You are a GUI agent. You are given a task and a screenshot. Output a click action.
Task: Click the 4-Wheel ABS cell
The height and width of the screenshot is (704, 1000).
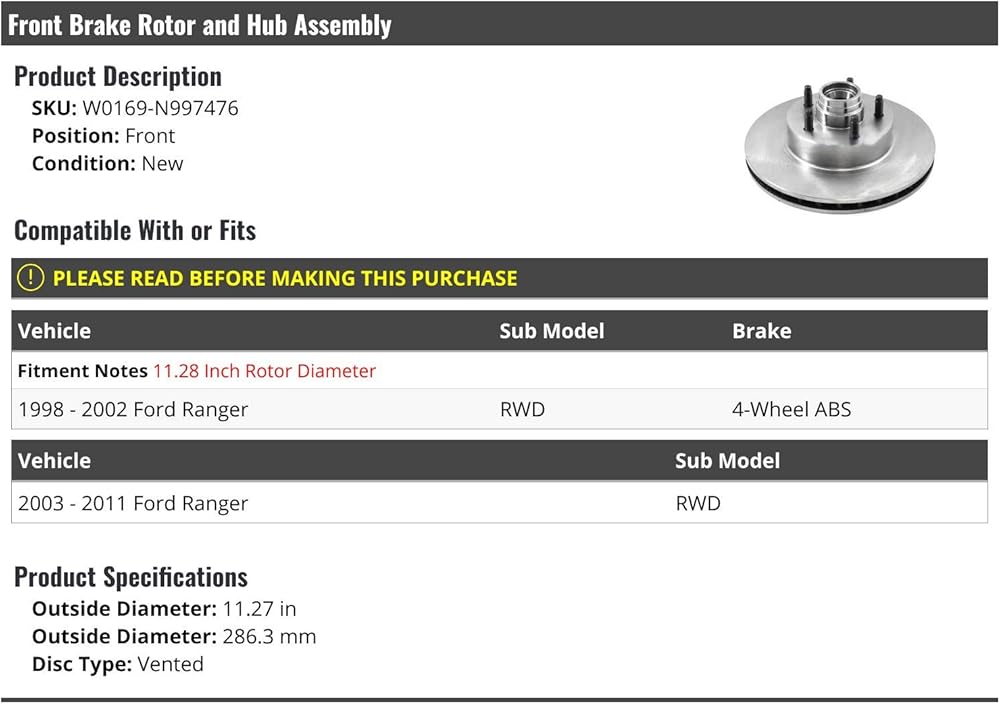[791, 409]
